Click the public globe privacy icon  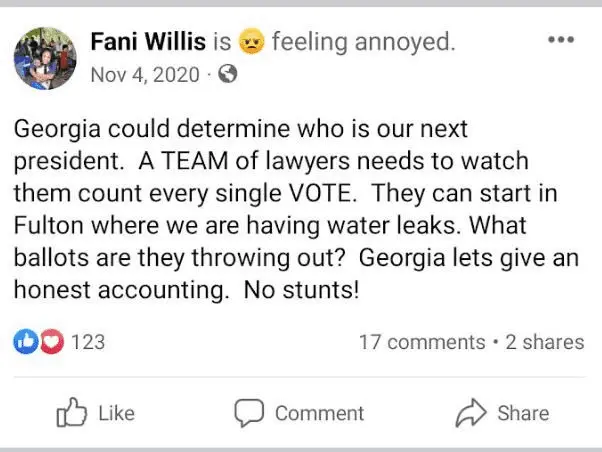pos(226,74)
